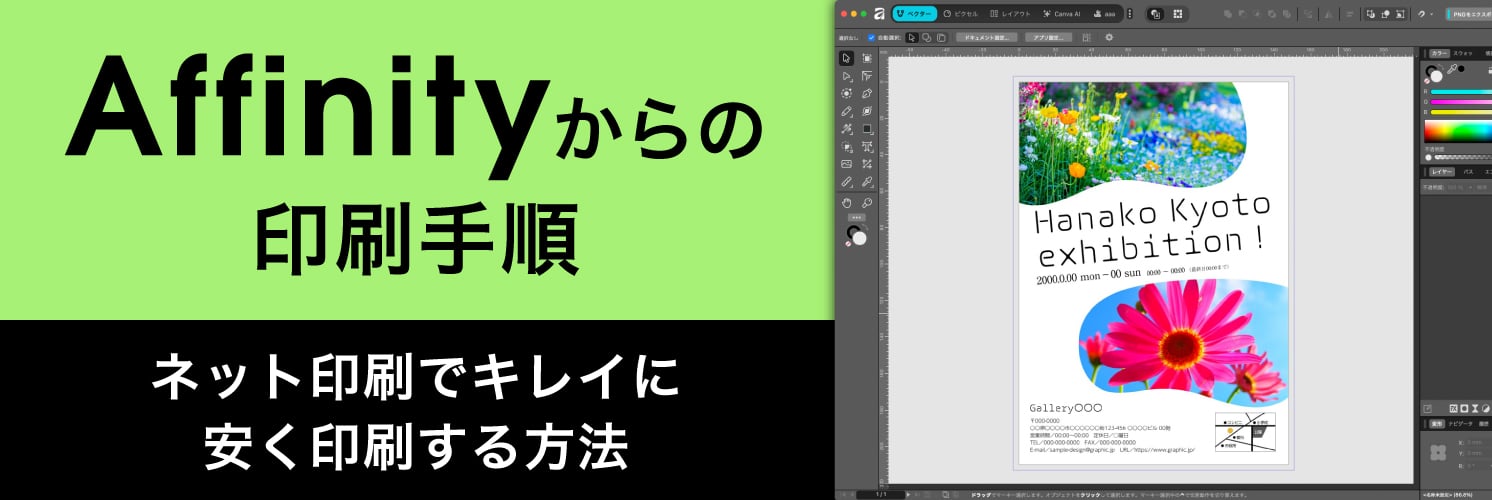This screenshot has height=500, width=1492.
Task: Select the Pencil tool
Action: 847,111
